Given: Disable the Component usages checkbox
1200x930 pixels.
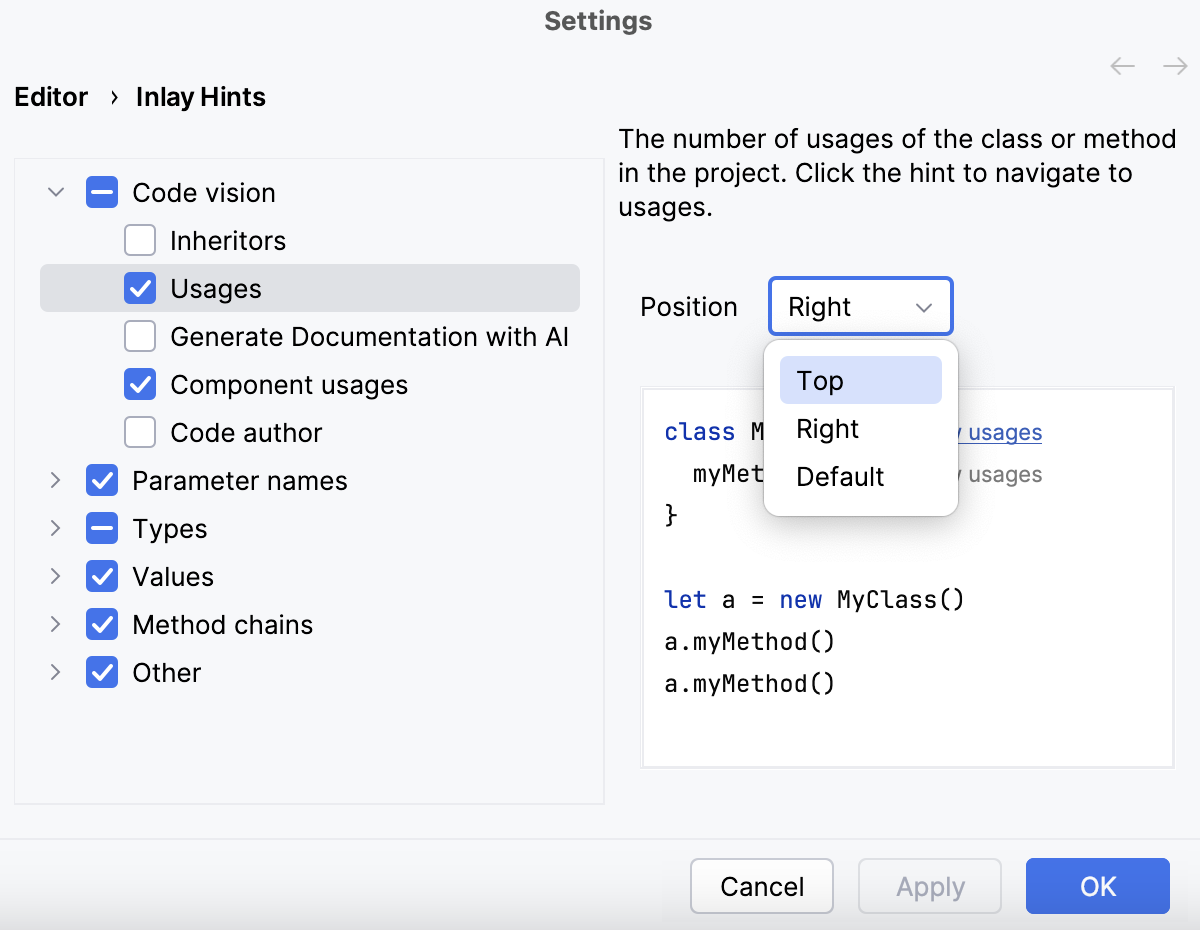Looking at the screenshot, I should 140,384.
